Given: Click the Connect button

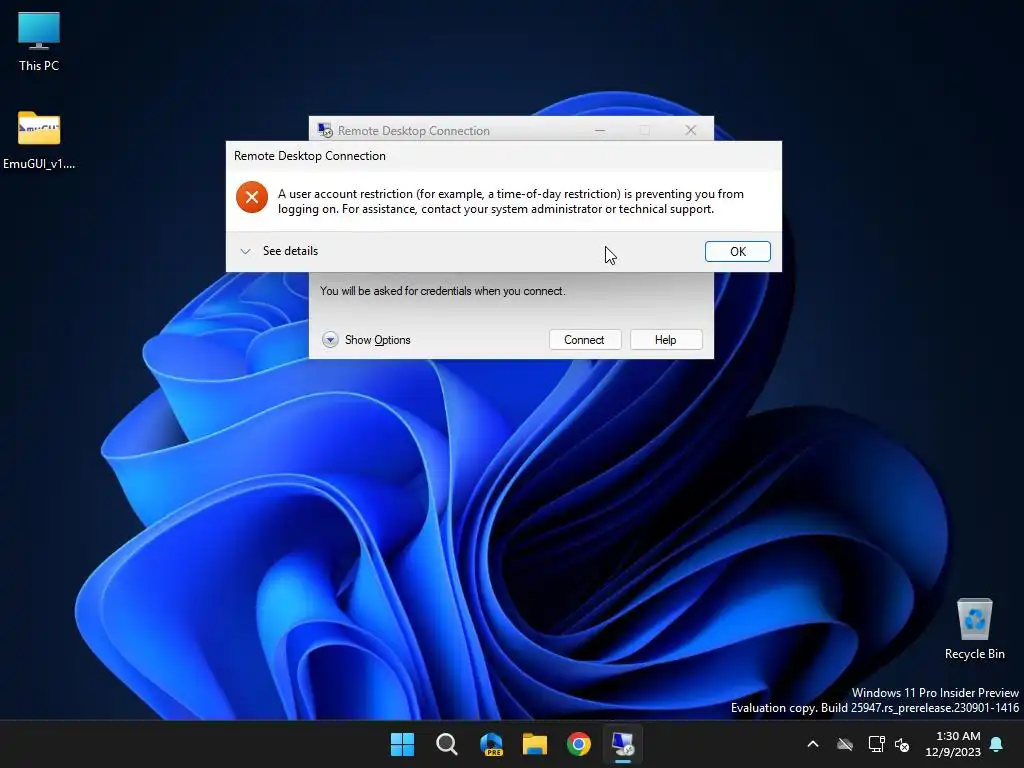Looking at the screenshot, I should (x=584, y=340).
